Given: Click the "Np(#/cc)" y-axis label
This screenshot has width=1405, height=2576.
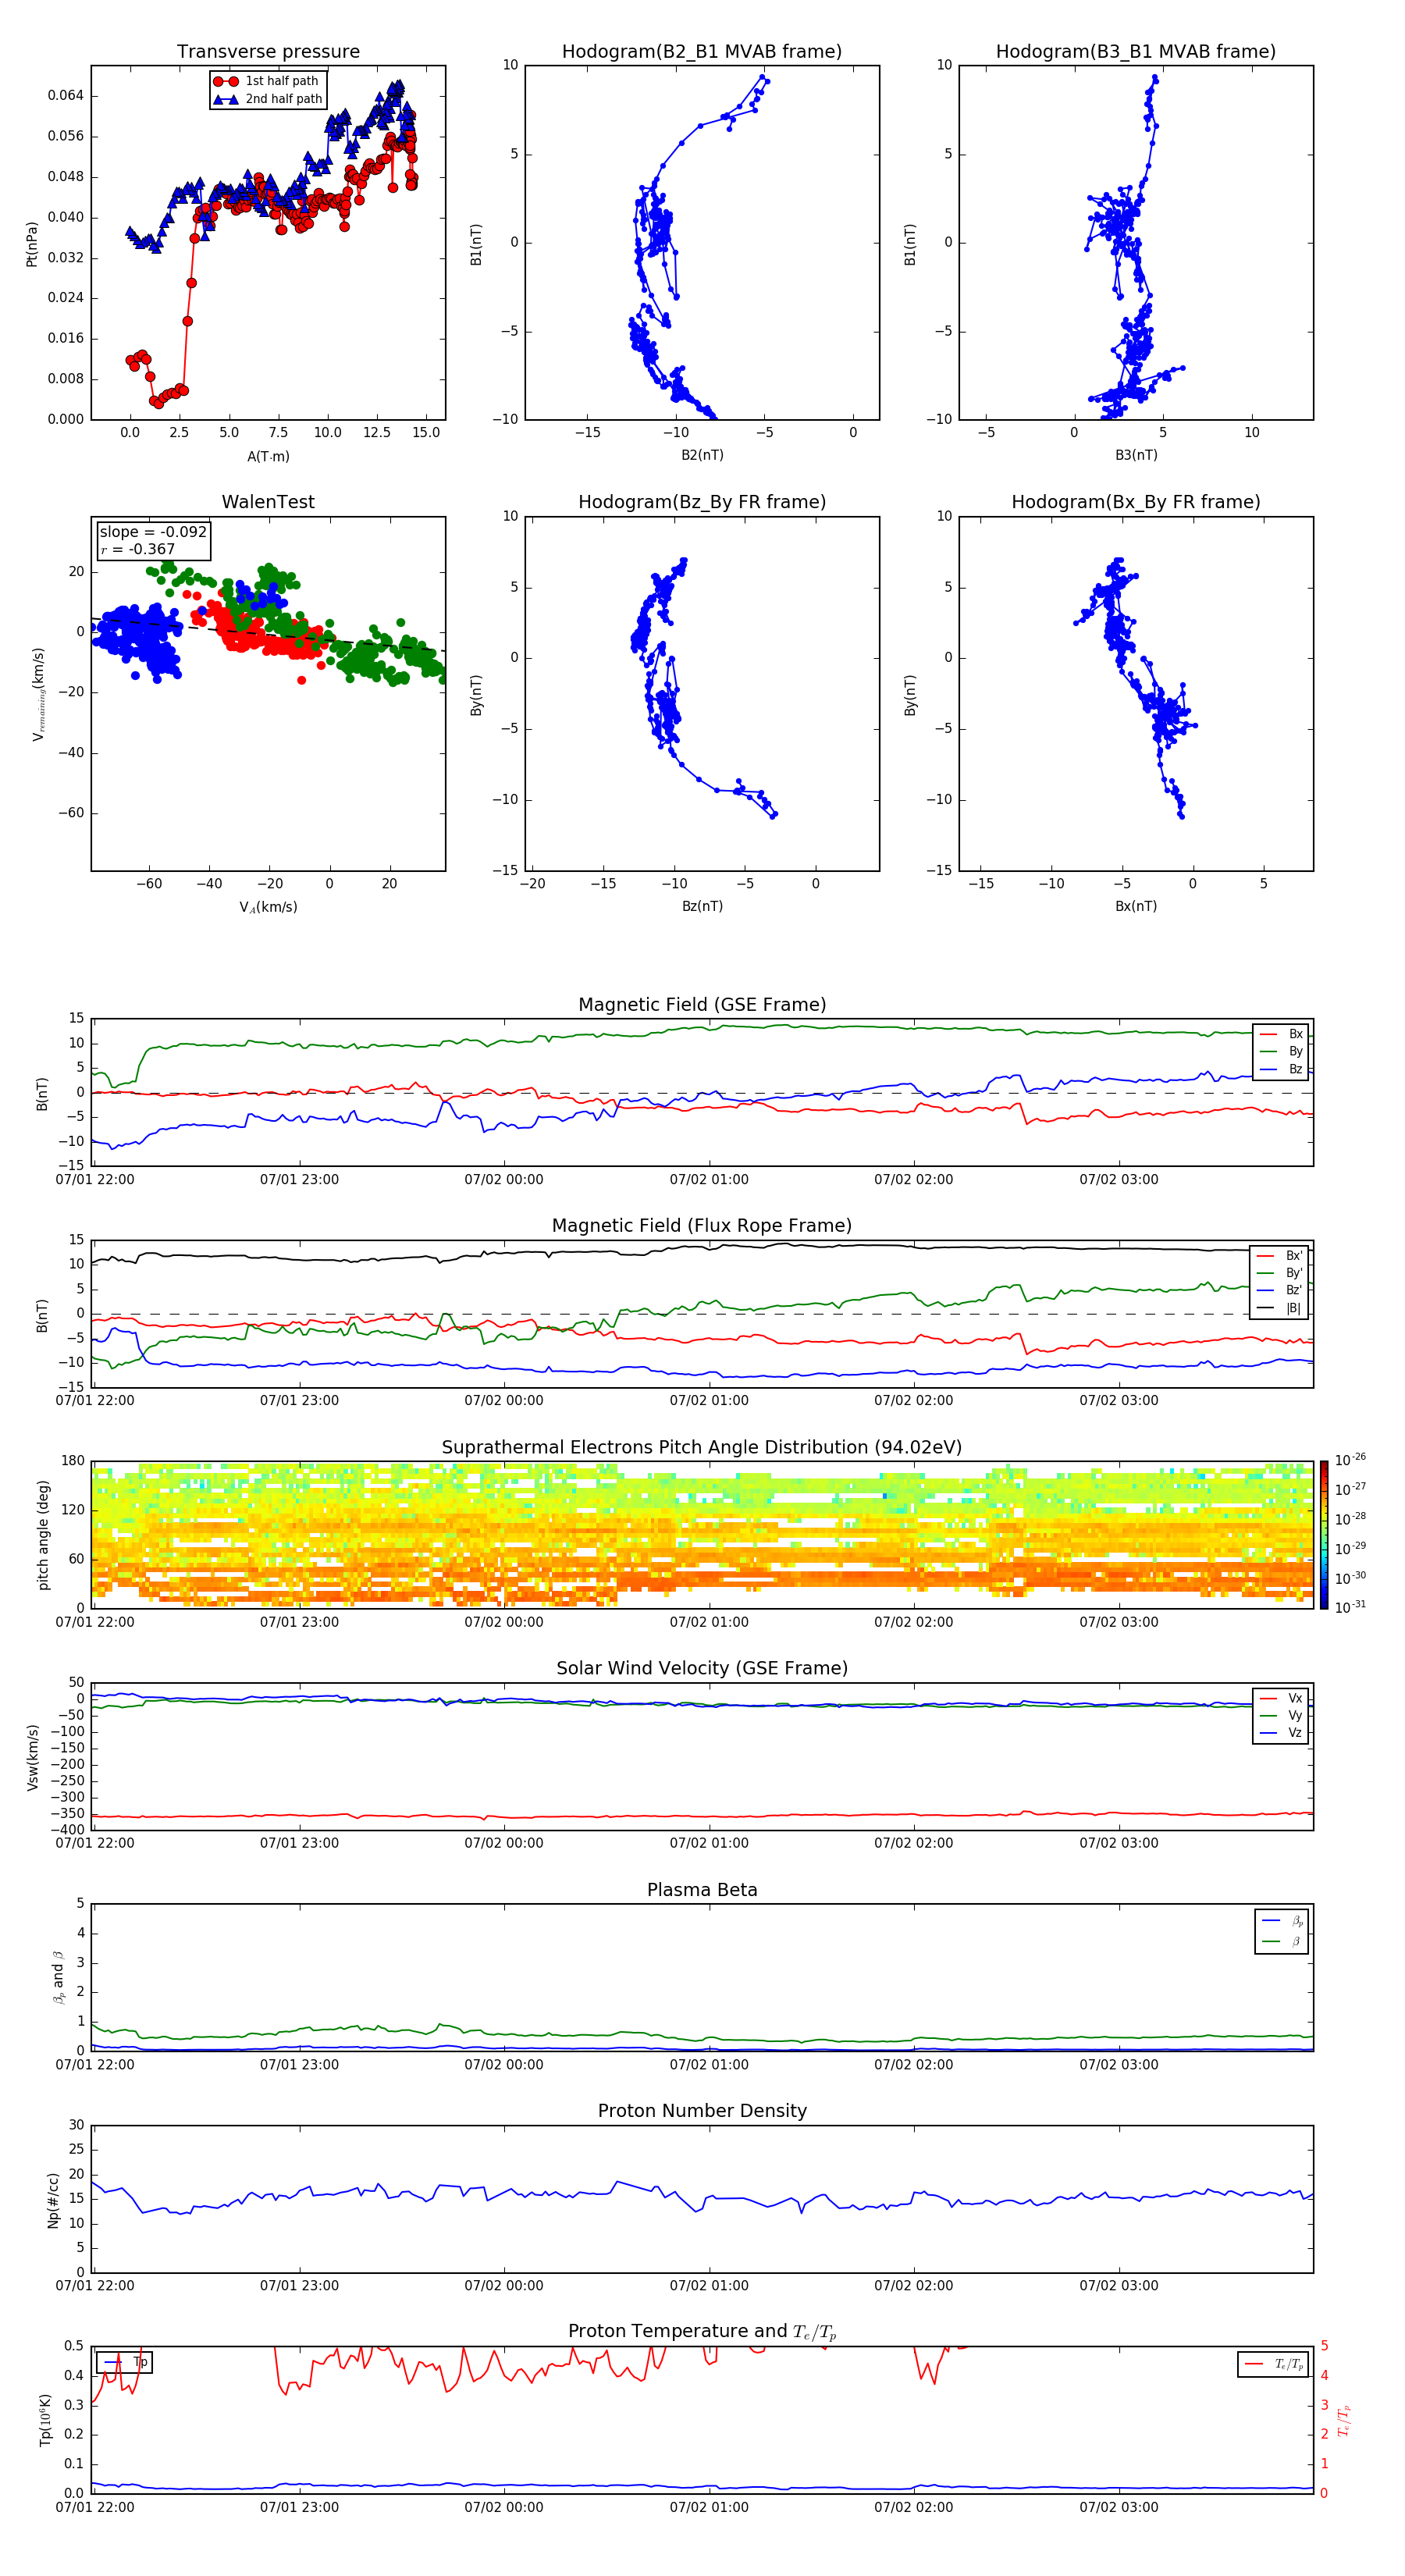Looking at the screenshot, I should 53,2199.
